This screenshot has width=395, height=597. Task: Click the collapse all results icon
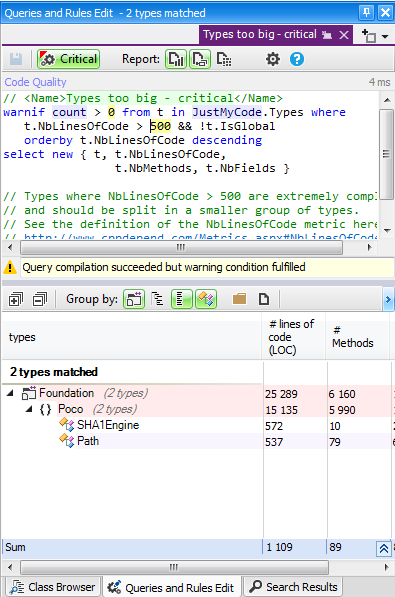point(40,299)
